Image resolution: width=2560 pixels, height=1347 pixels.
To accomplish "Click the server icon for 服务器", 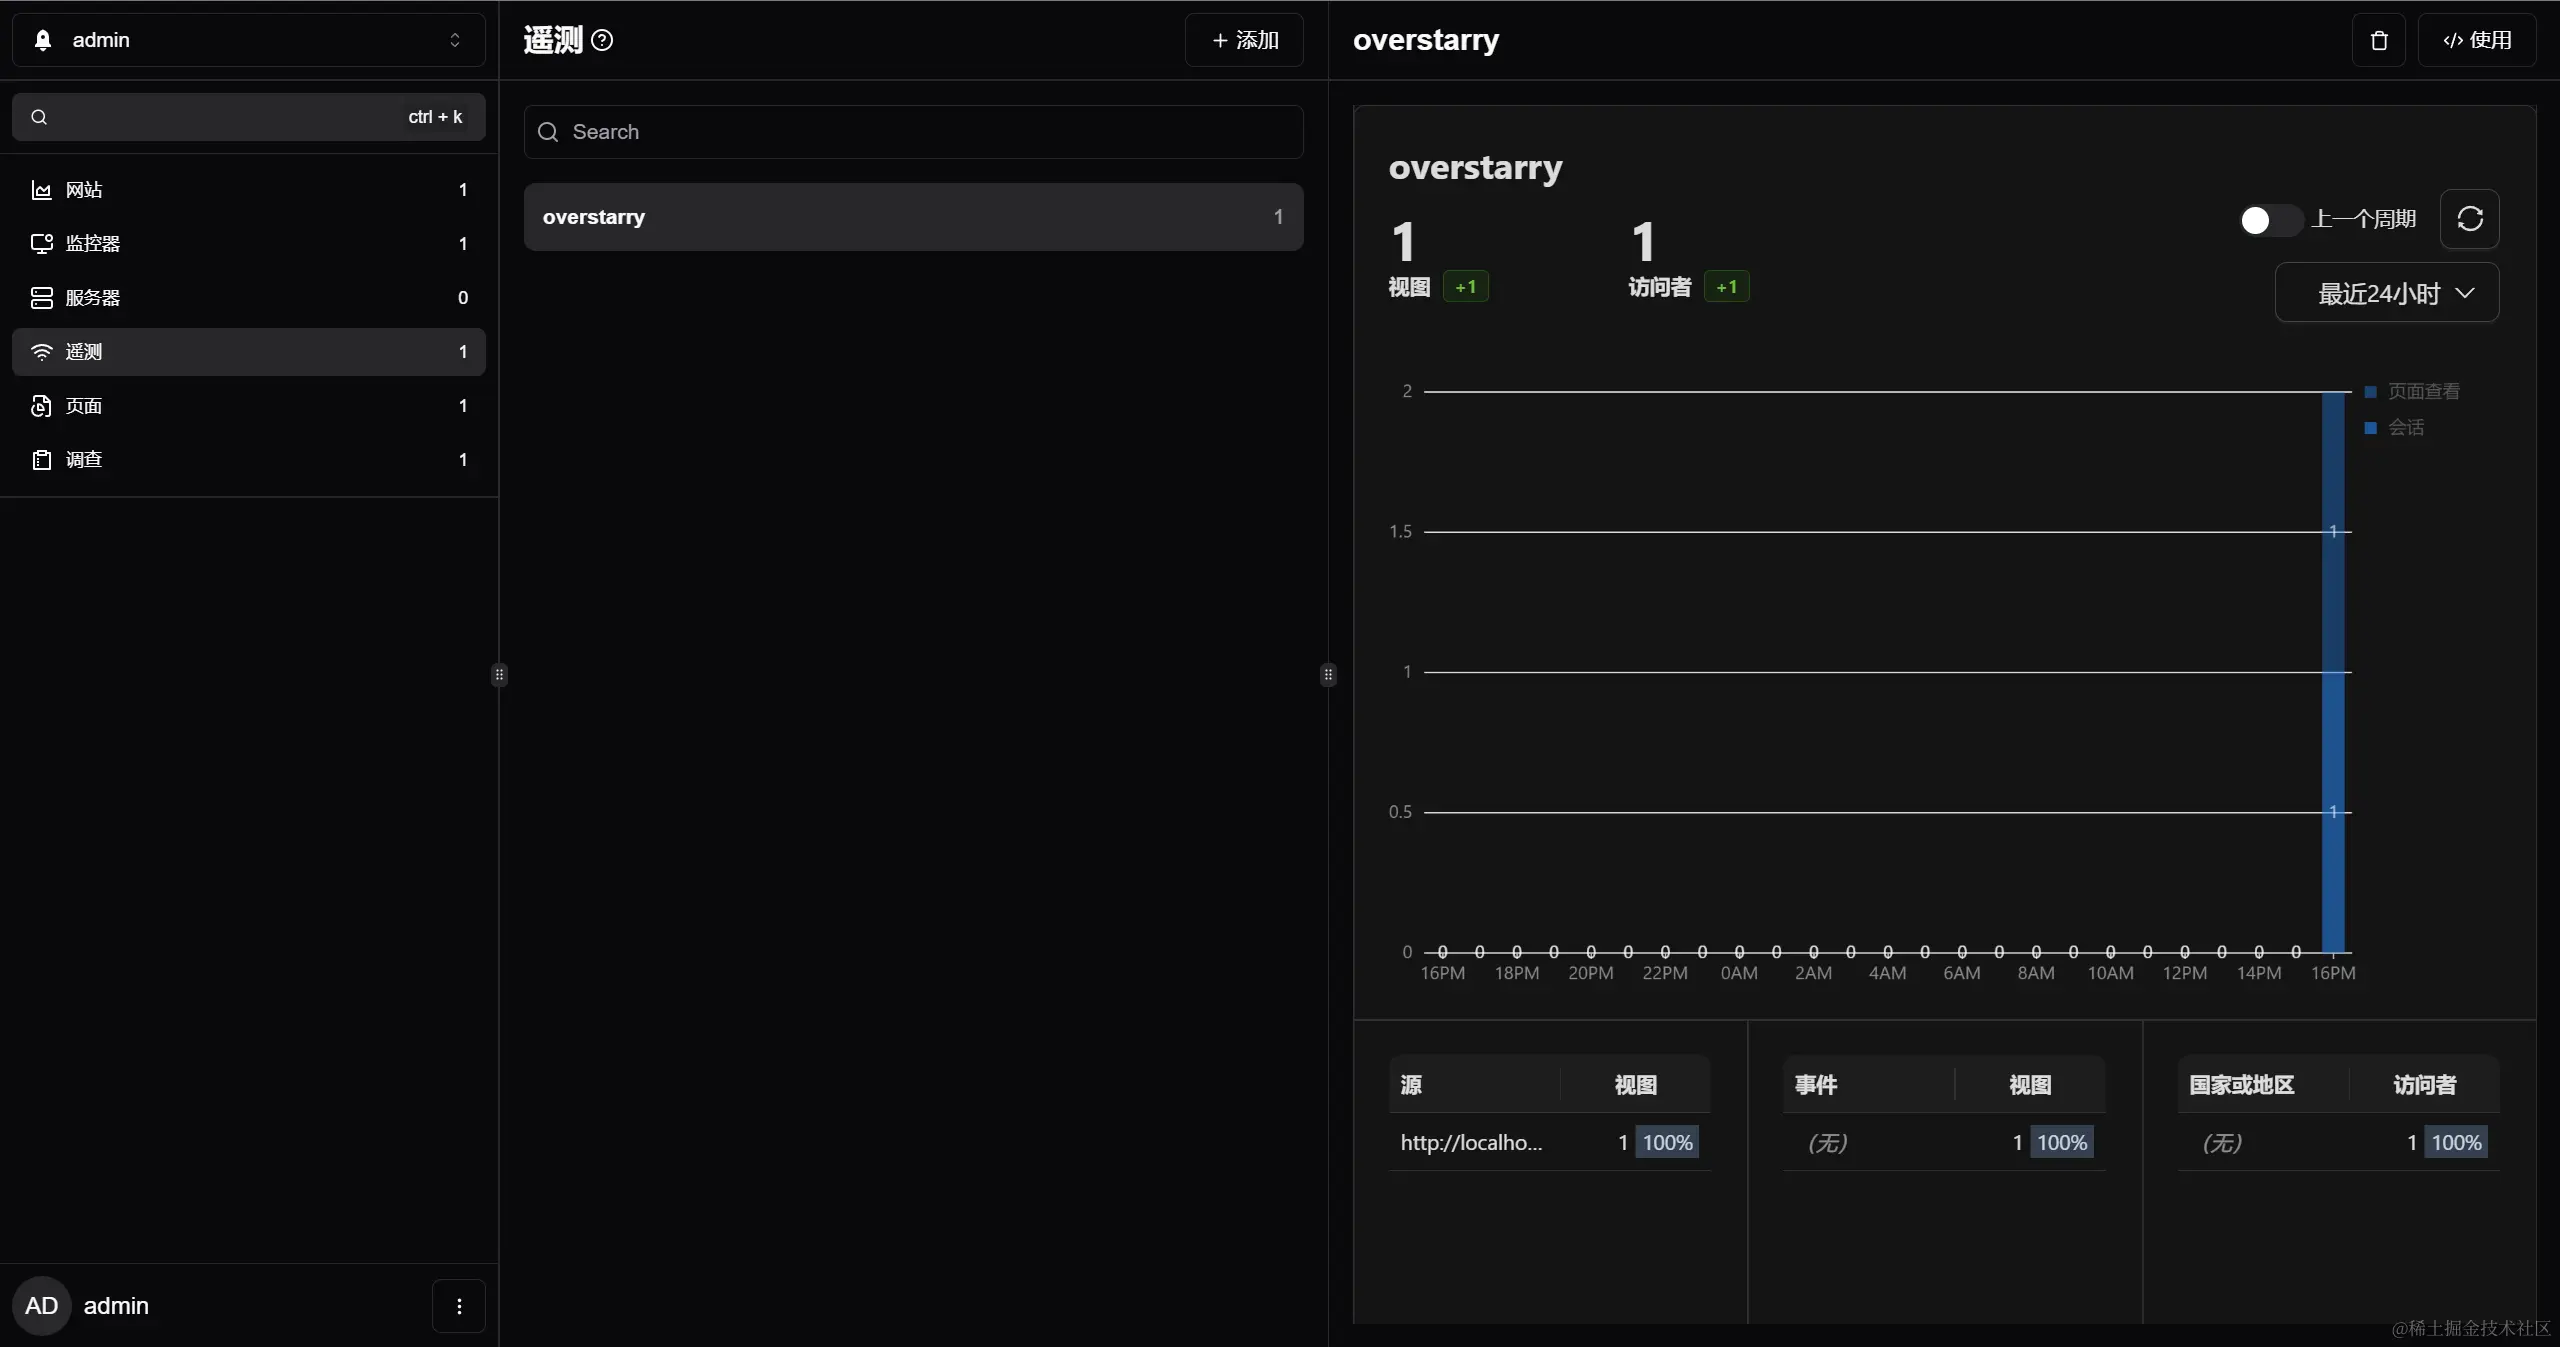I will point(41,298).
